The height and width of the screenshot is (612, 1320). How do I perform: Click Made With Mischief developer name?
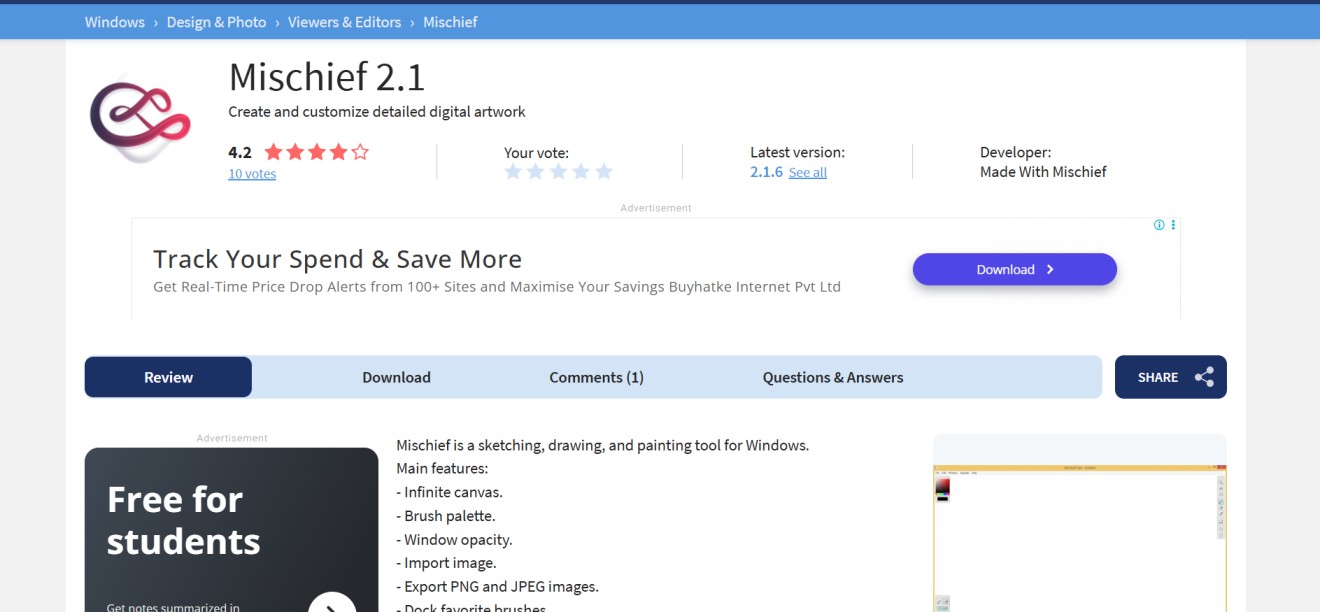(1043, 172)
